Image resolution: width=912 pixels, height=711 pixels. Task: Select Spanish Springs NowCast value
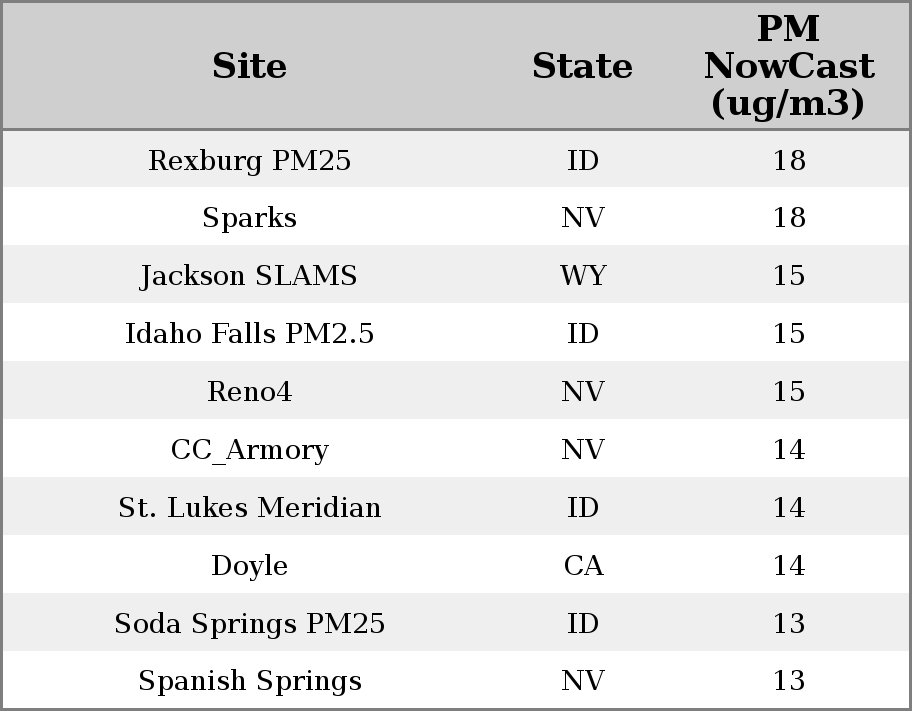[x=789, y=681]
